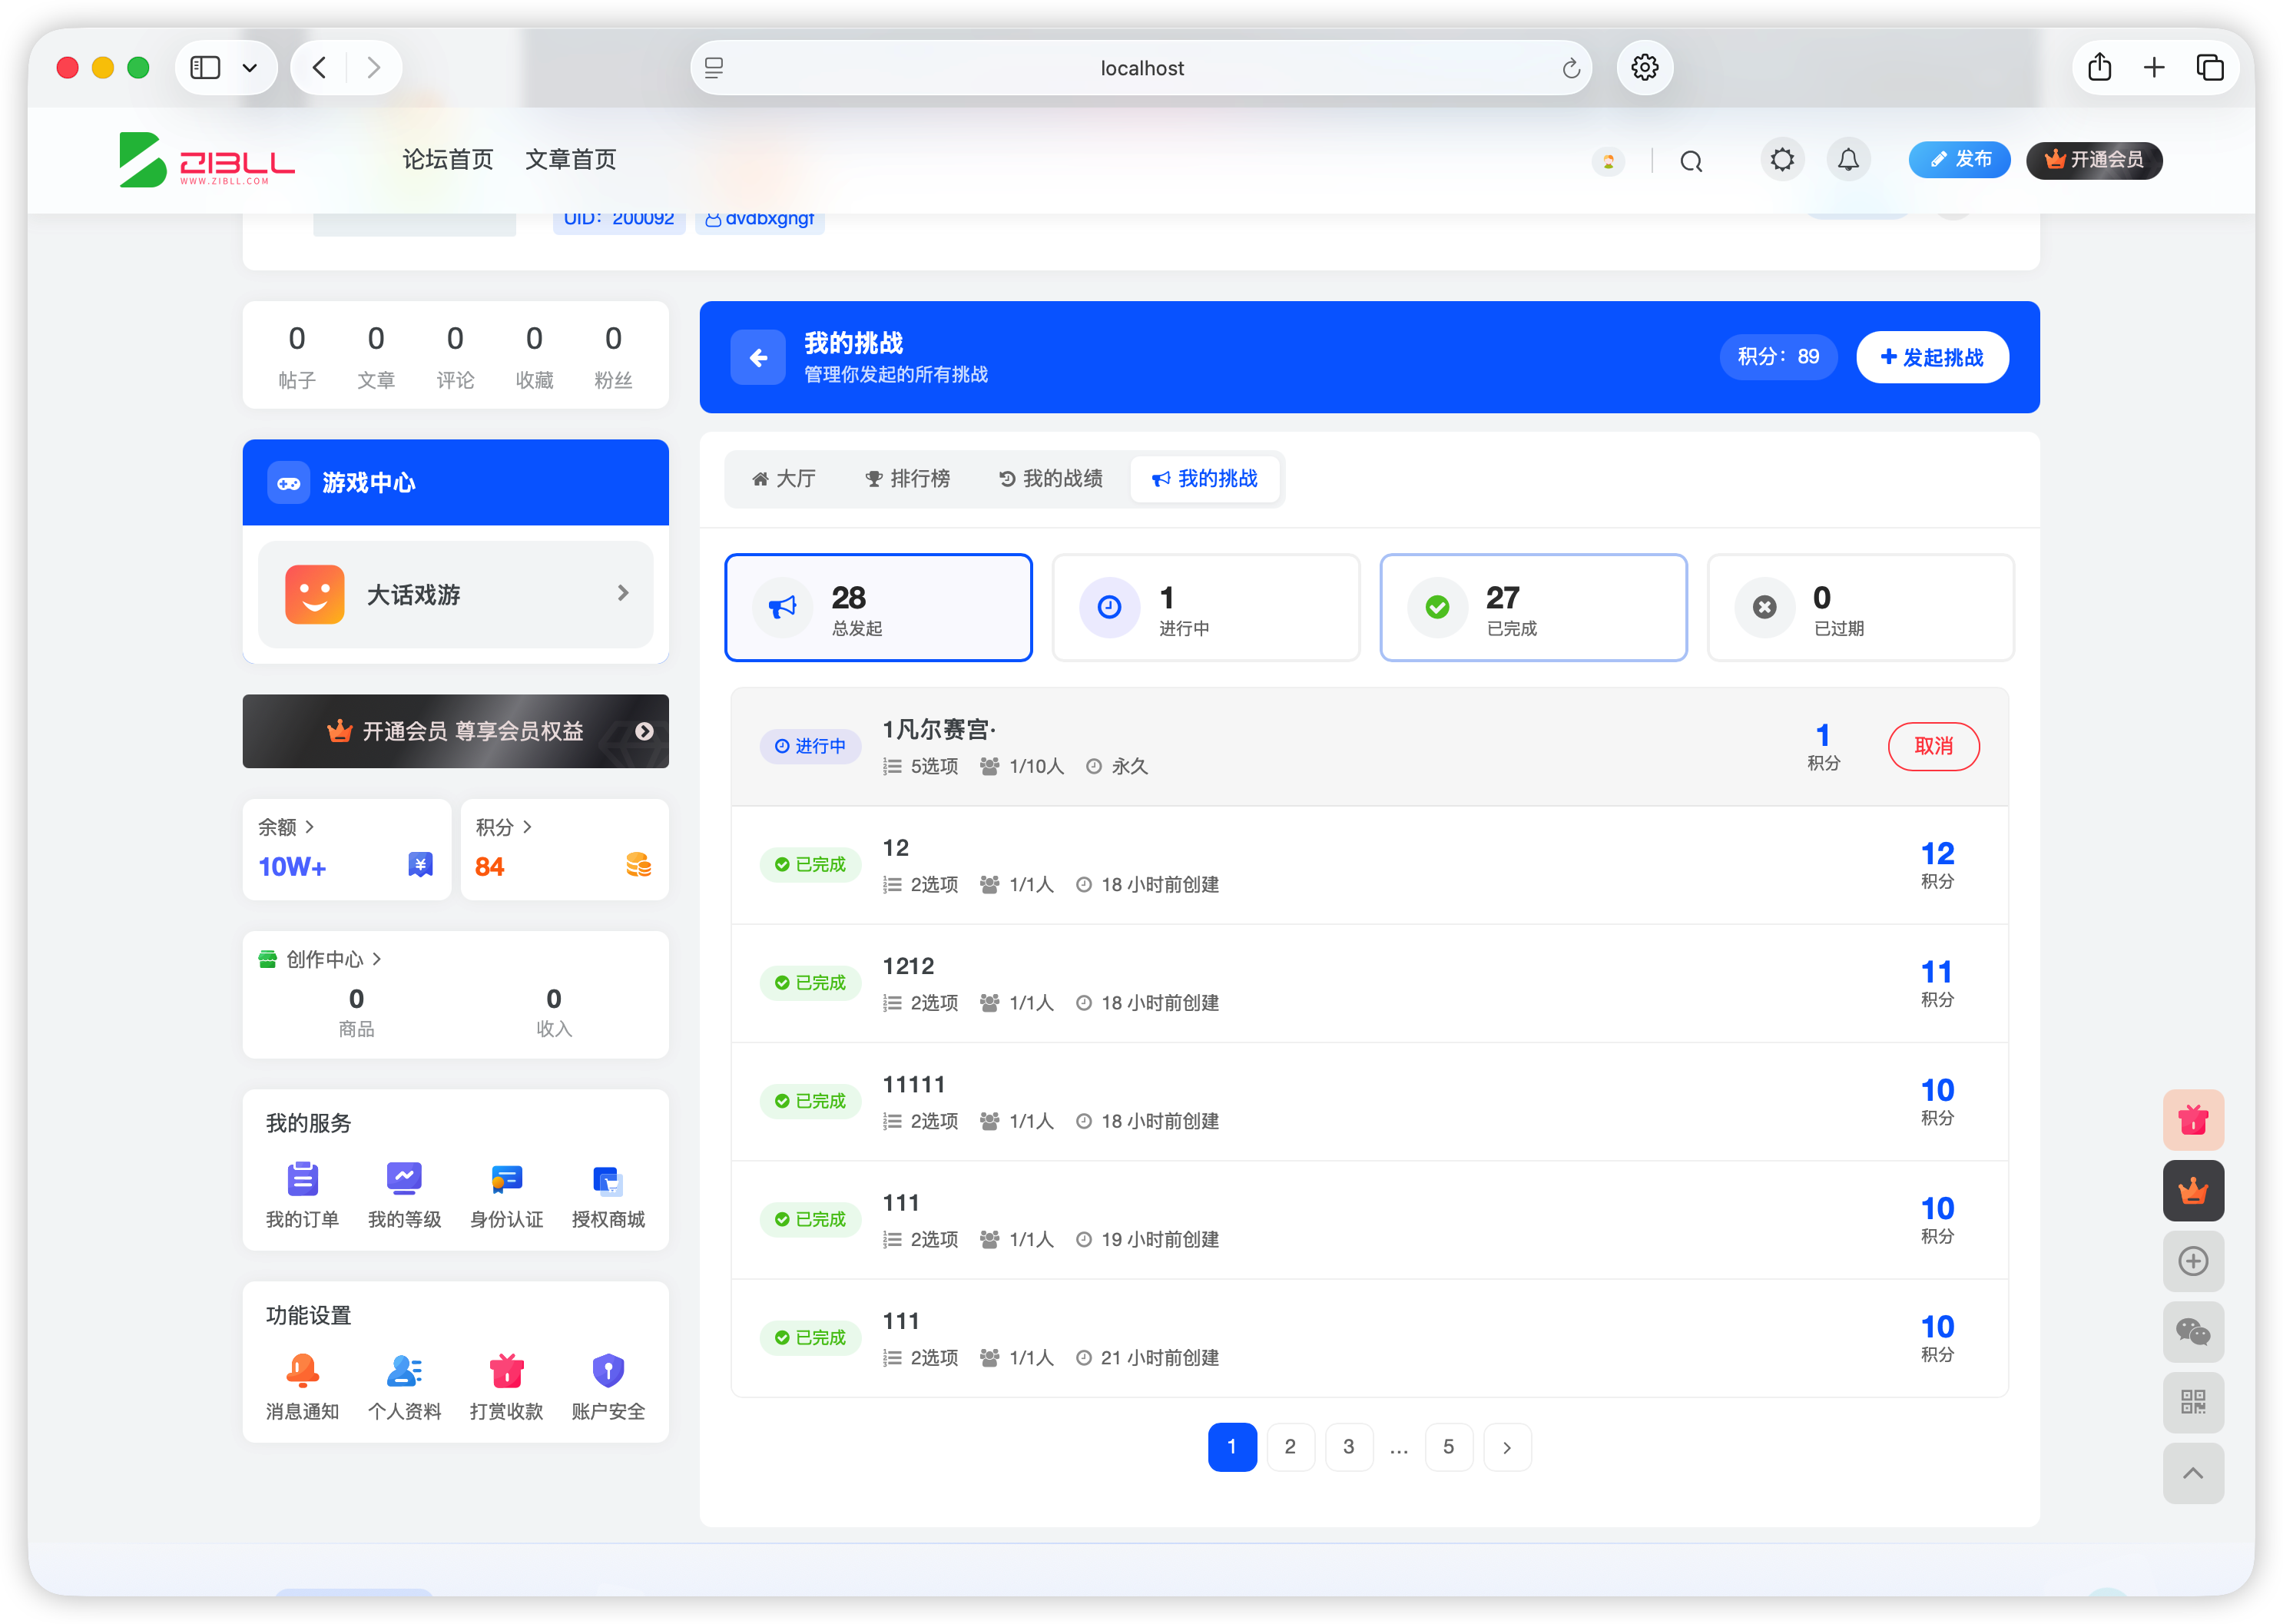This screenshot has width=2283, height=1624.
Task: Click the scroll-to-top arrow button
Action: tap(2193, 1473)
